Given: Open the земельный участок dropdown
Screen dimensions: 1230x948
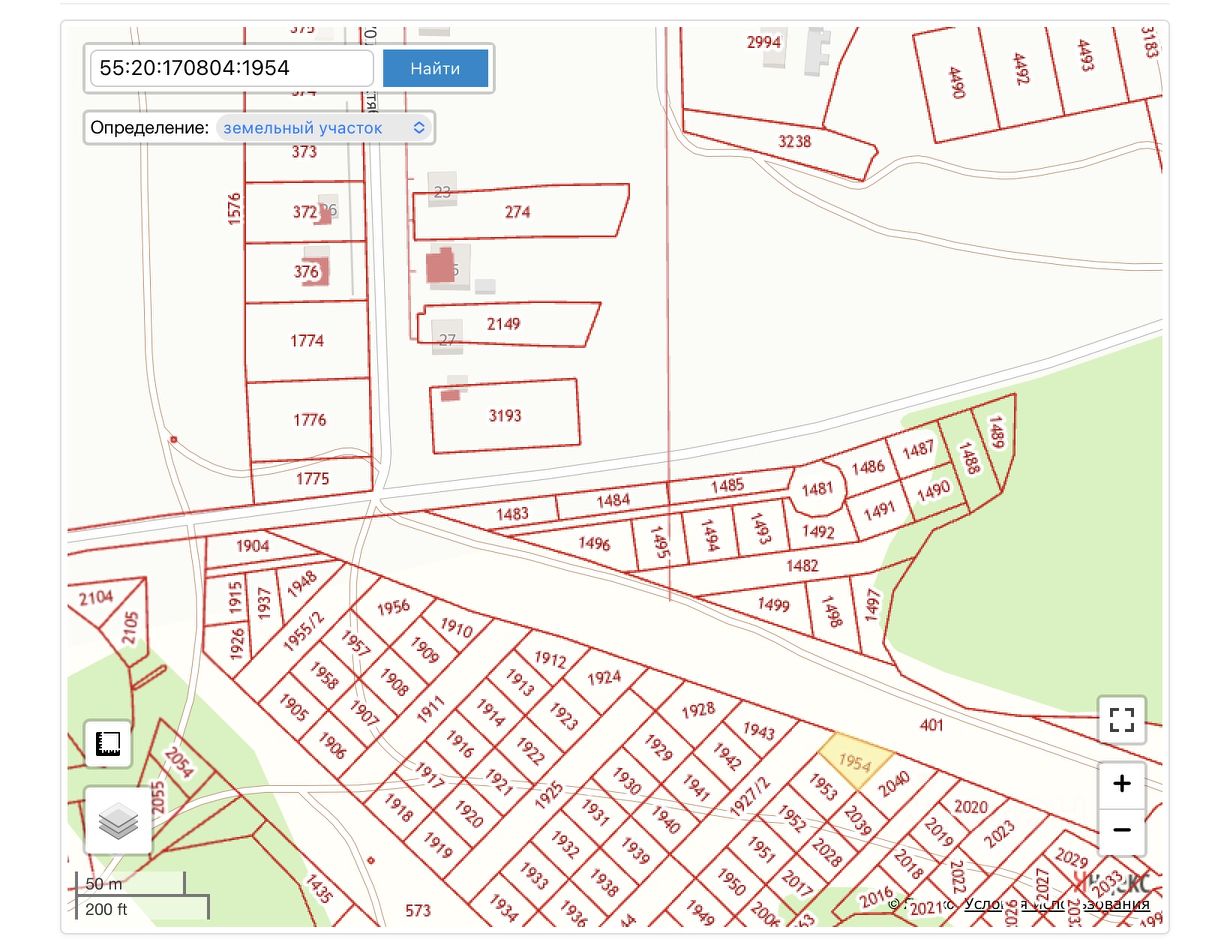Looking at the screenshot, I should click(323, 128).
